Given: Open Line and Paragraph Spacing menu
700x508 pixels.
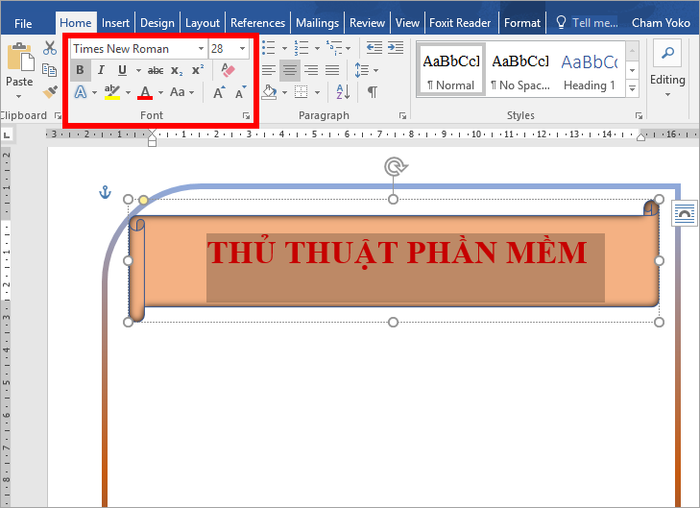Looking at the screenshot, I should (x=366, y=70).
